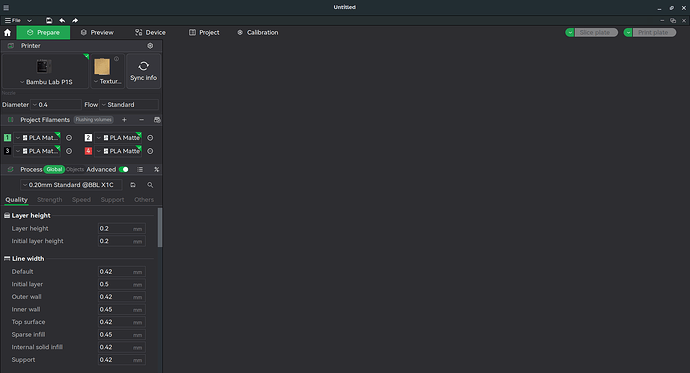Open printer settings gear icon
Viewport: 690px width, 373px height.
click(150, 46)
